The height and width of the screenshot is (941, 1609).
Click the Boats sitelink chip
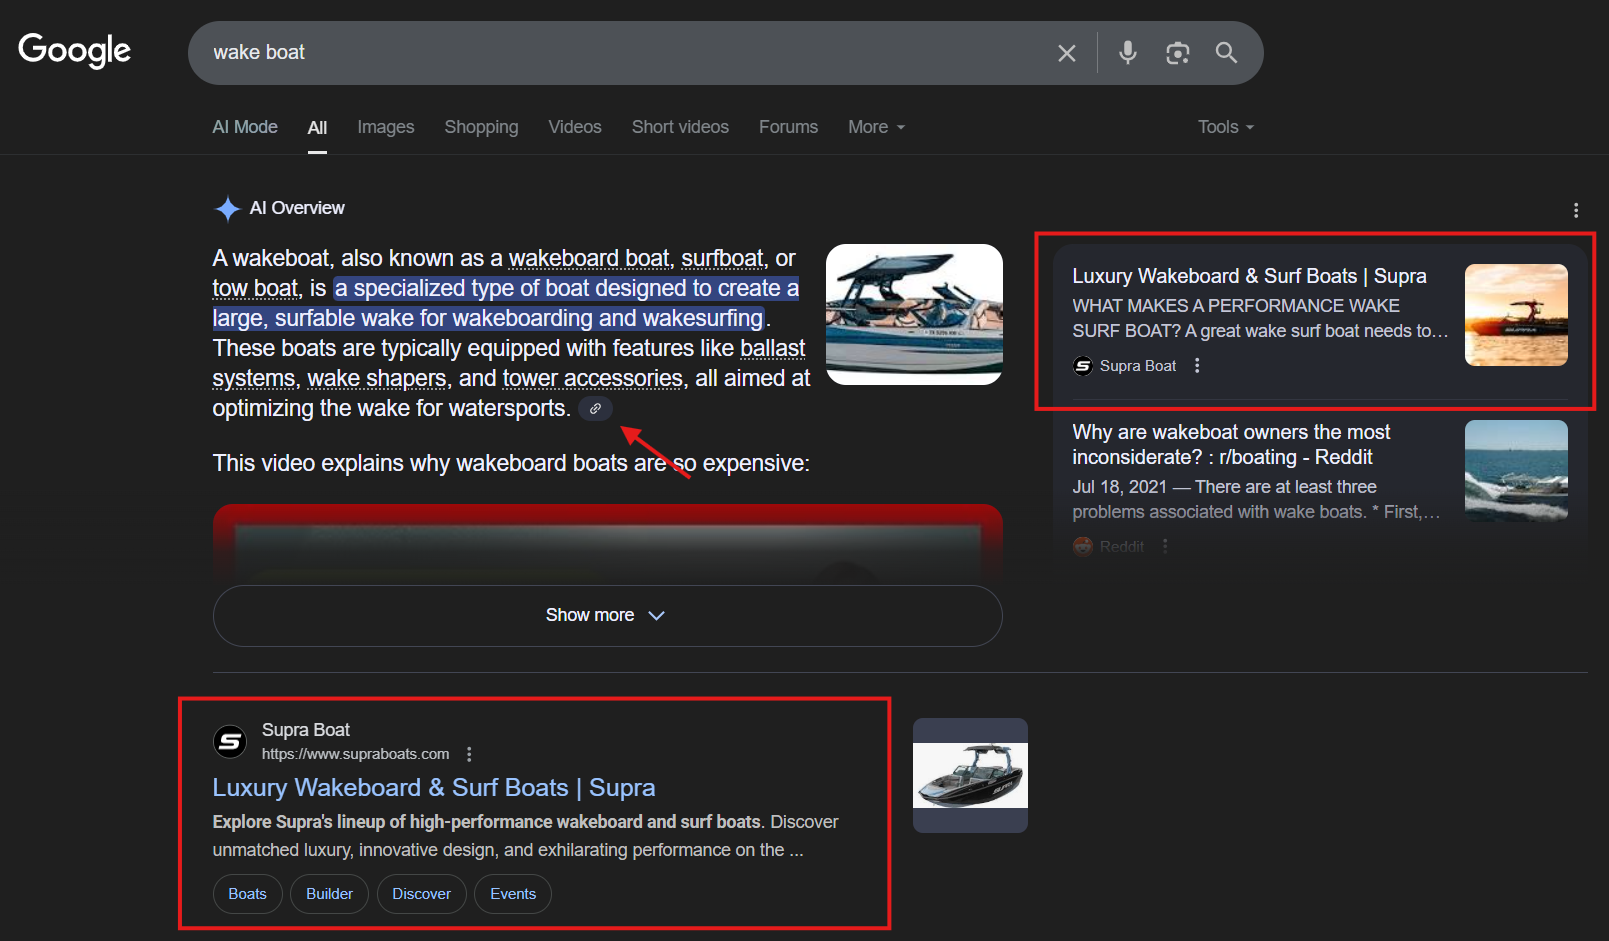(247, 894)
